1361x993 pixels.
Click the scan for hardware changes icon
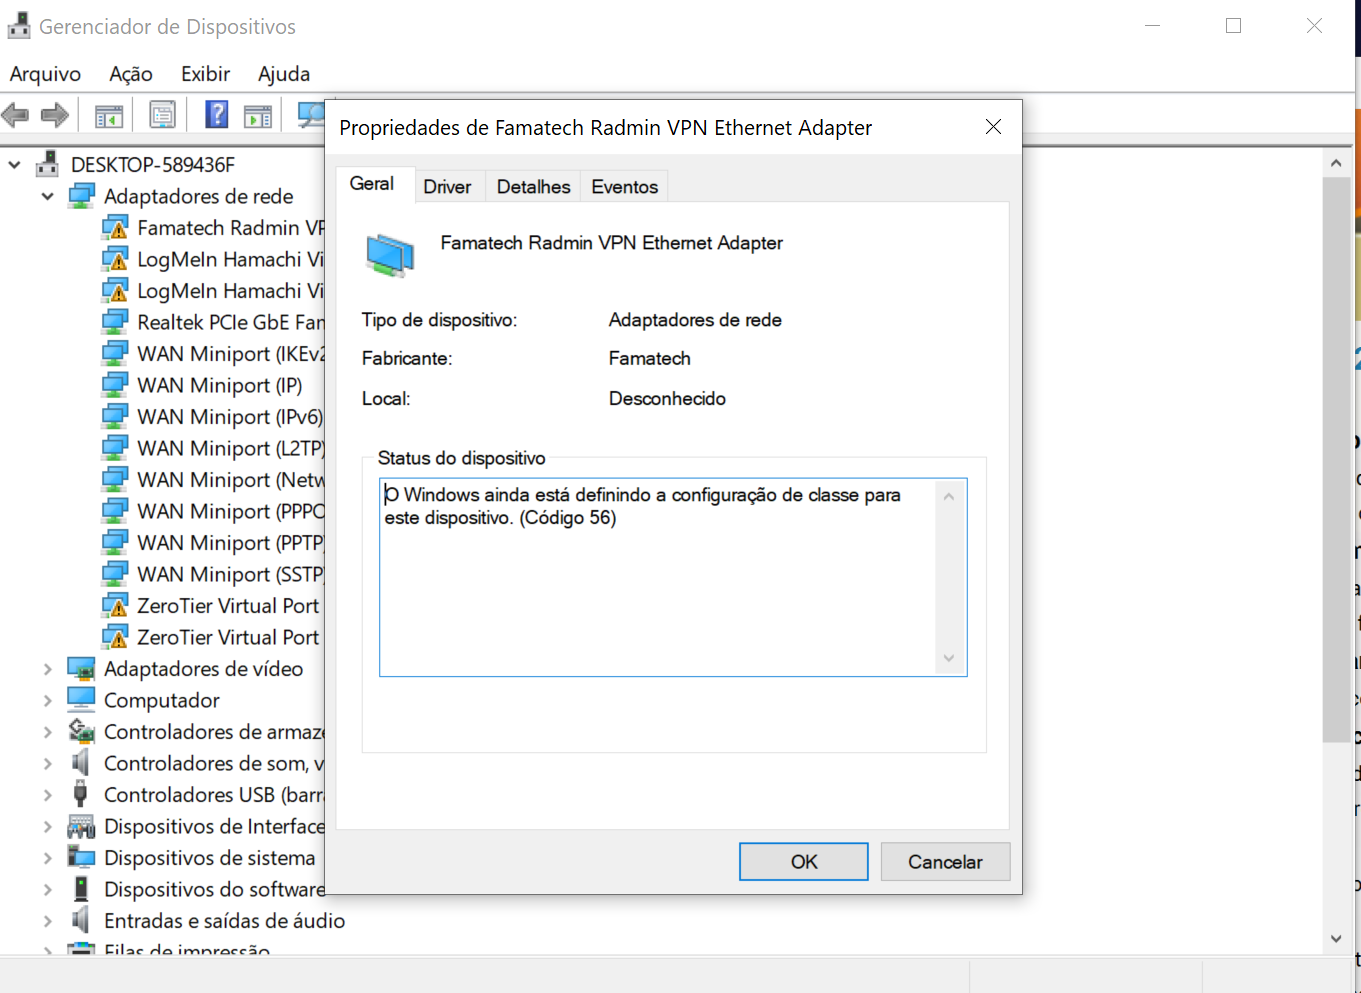click(311, 115)
